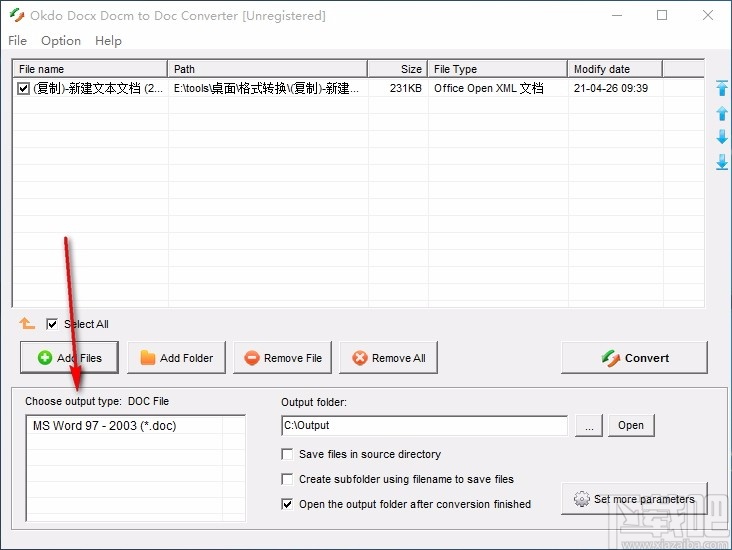Toggle the Select All checkbox
The height and width of the screenshot is (550, 732).
click(x=52, y=324)
